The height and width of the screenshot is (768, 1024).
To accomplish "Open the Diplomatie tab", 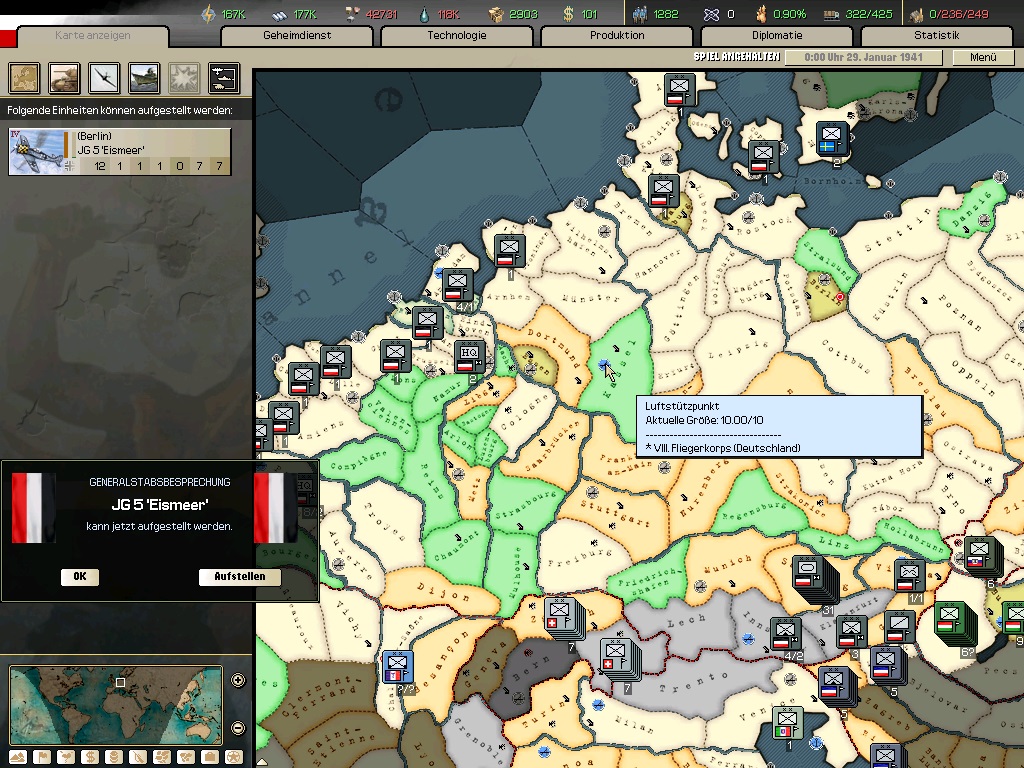I will point(777,36).
